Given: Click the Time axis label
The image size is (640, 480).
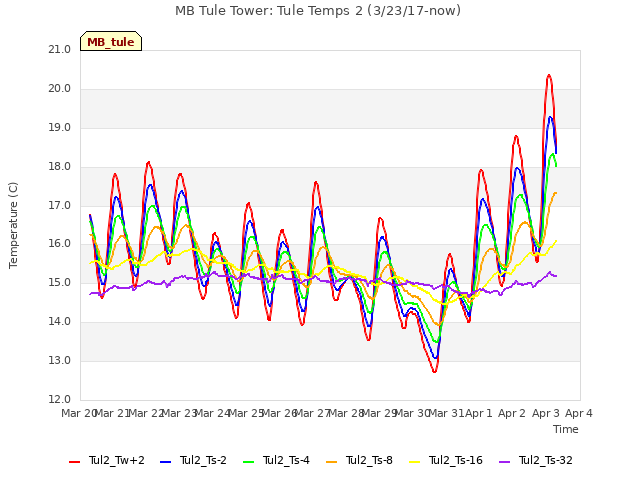Looking at the screenshot, I should click(566, 429).
